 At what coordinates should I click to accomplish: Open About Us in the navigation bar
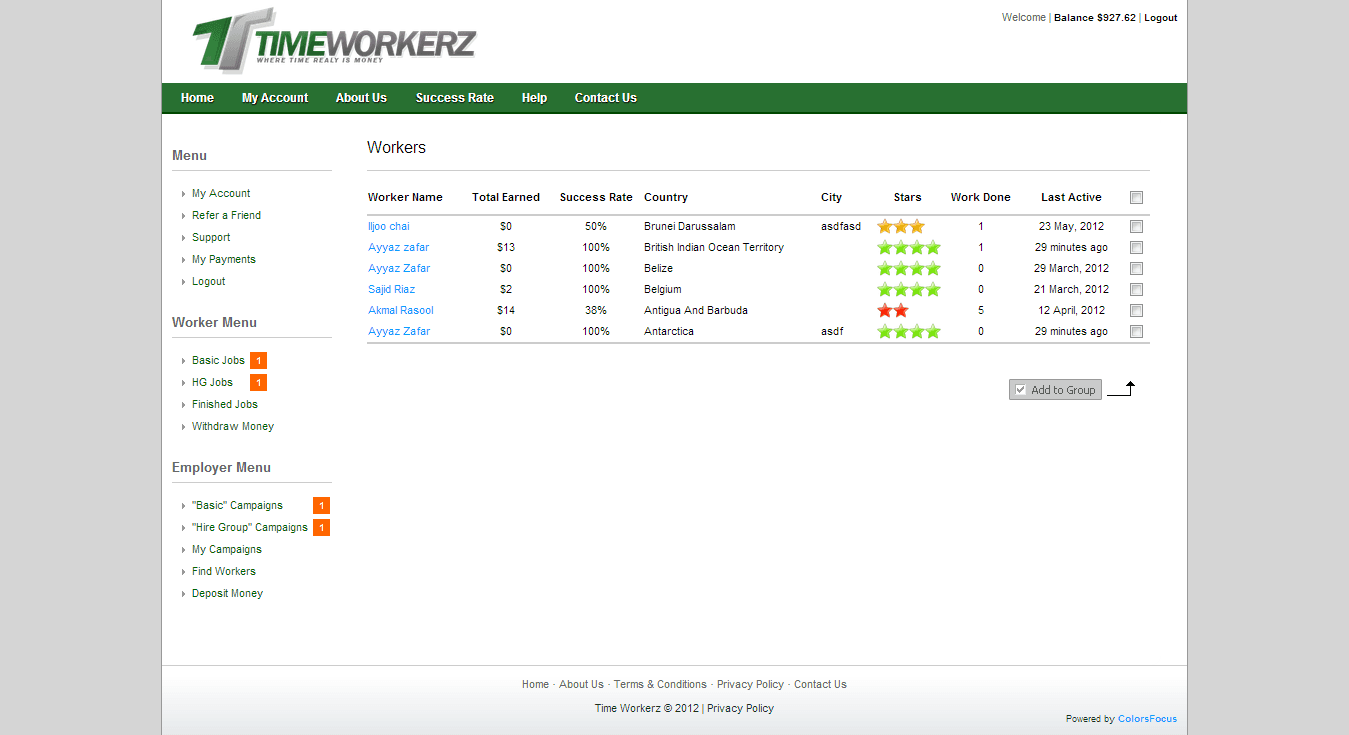[361, 98]
